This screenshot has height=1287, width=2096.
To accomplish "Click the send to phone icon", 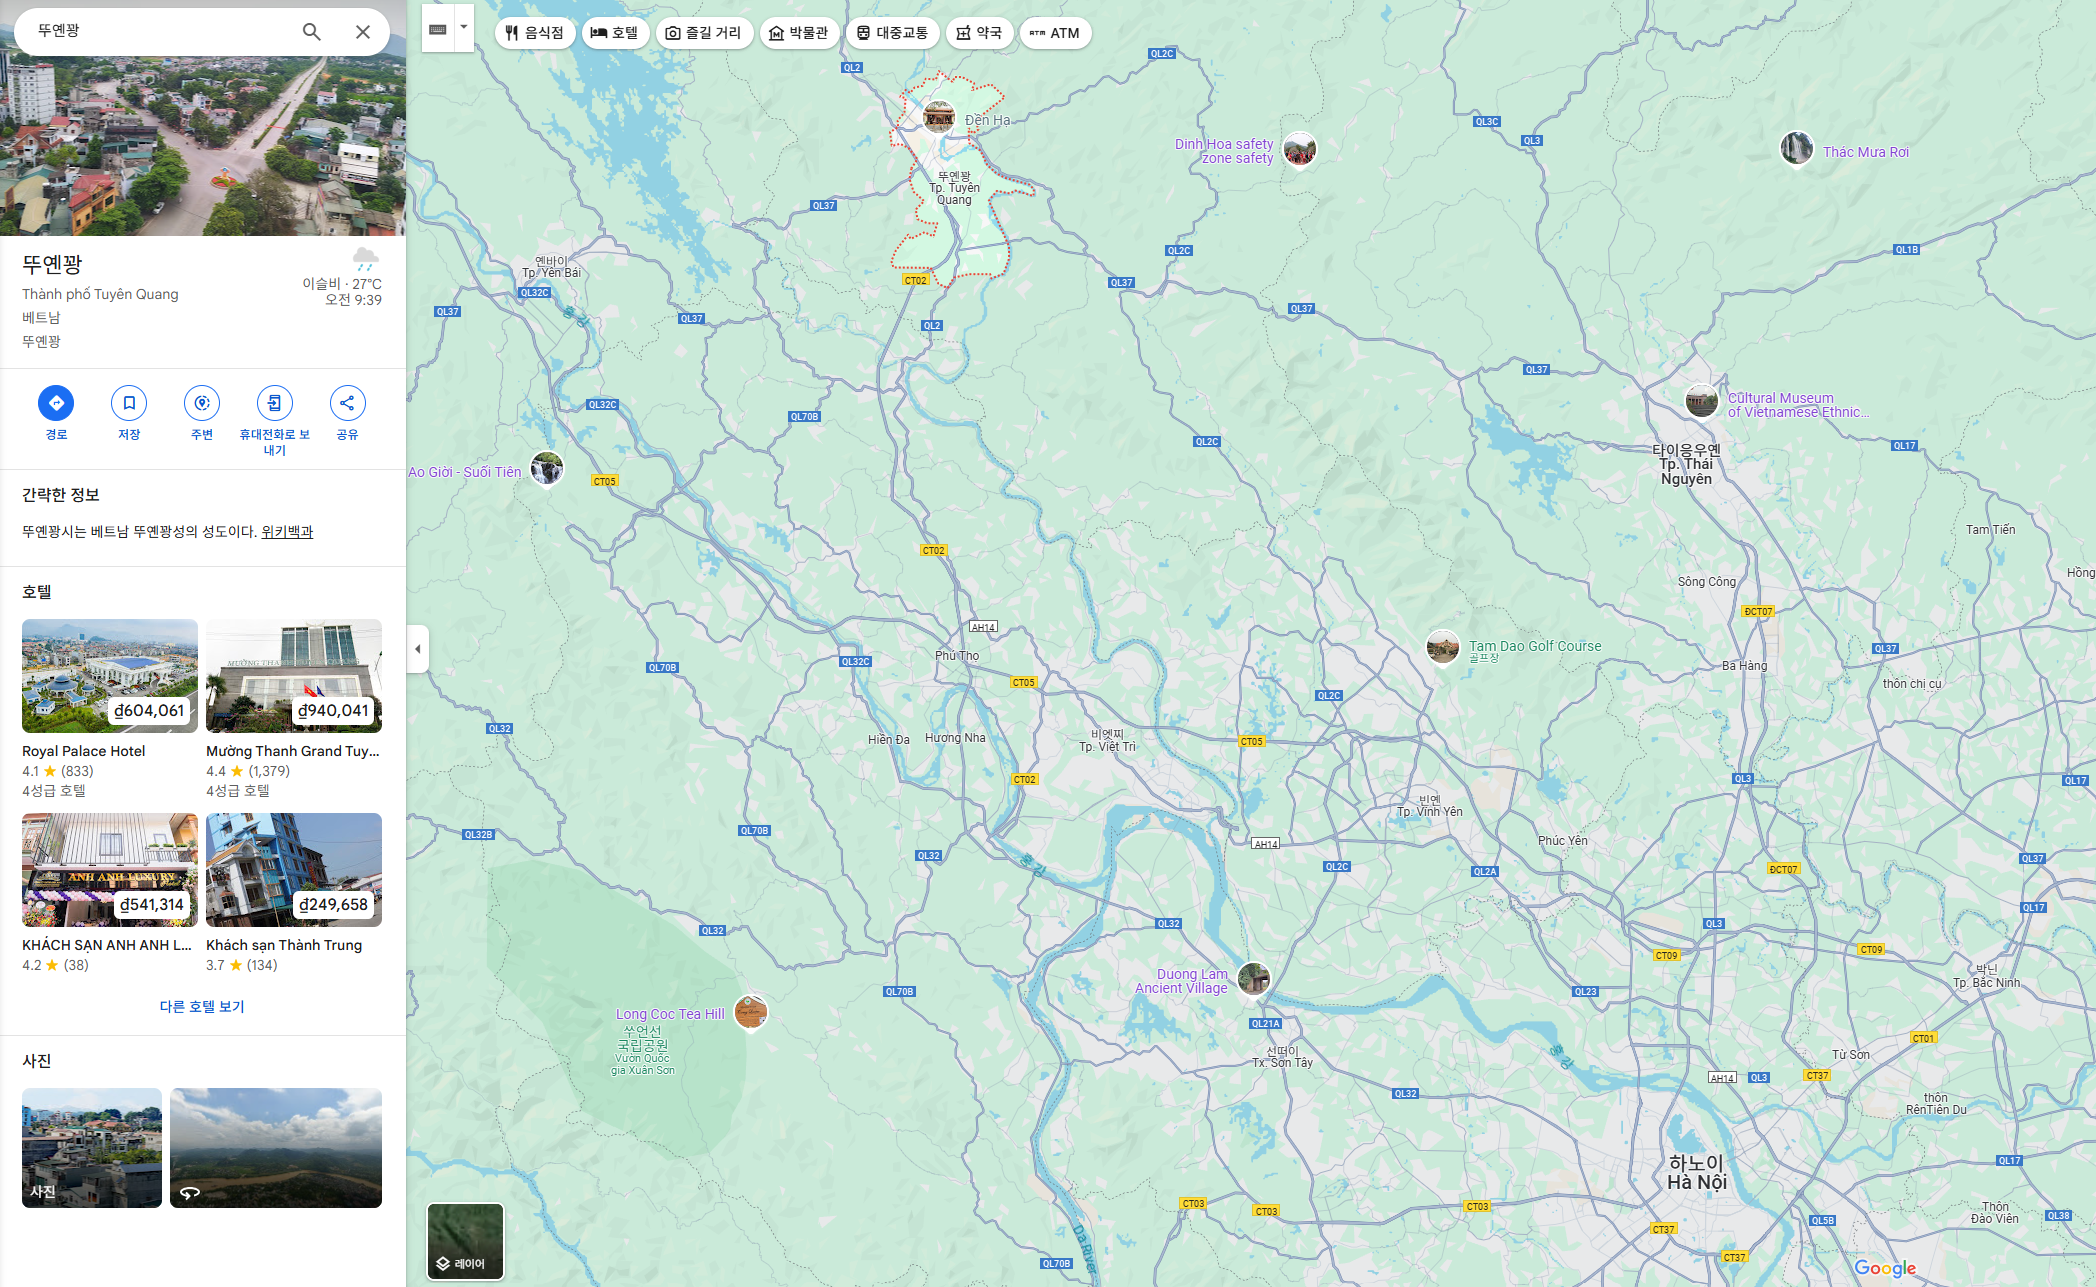I will click(274, 403).
